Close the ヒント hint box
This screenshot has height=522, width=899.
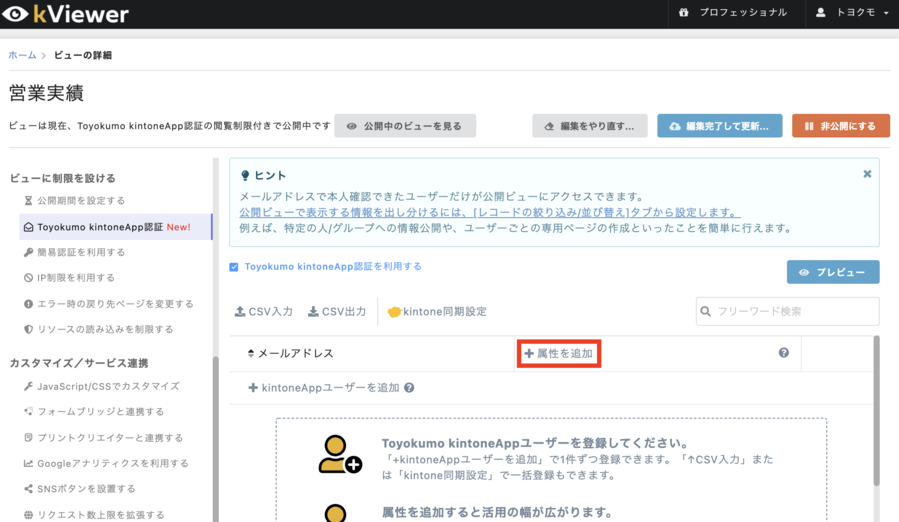click(x=867, y=174)
